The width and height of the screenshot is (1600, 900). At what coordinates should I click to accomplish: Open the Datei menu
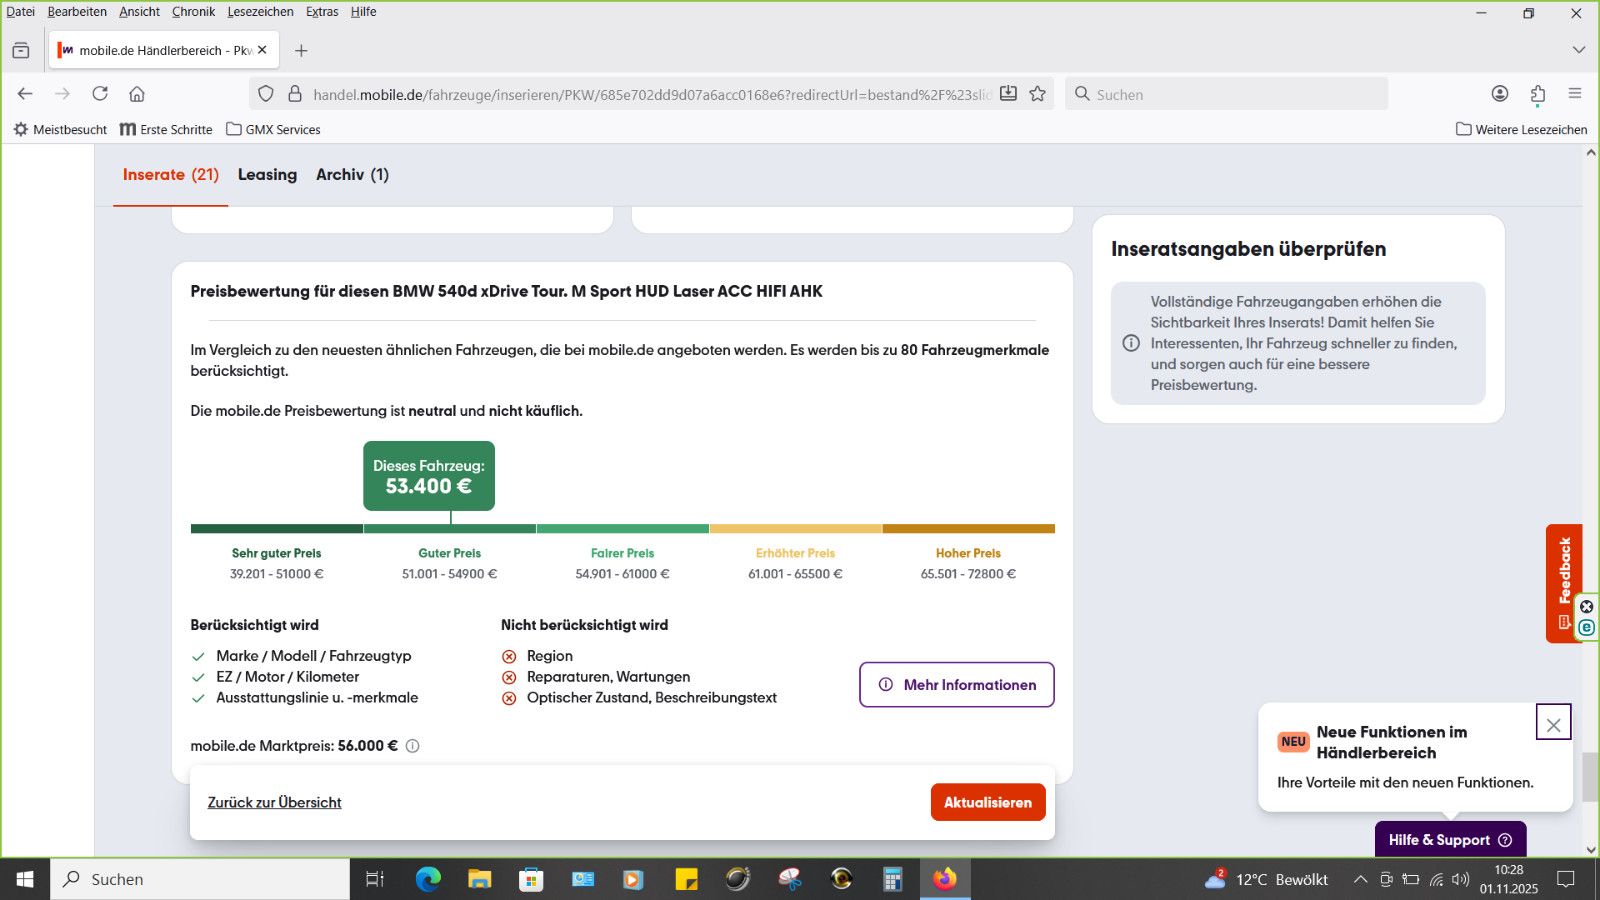pyautogui.click(x=20, y=12)
